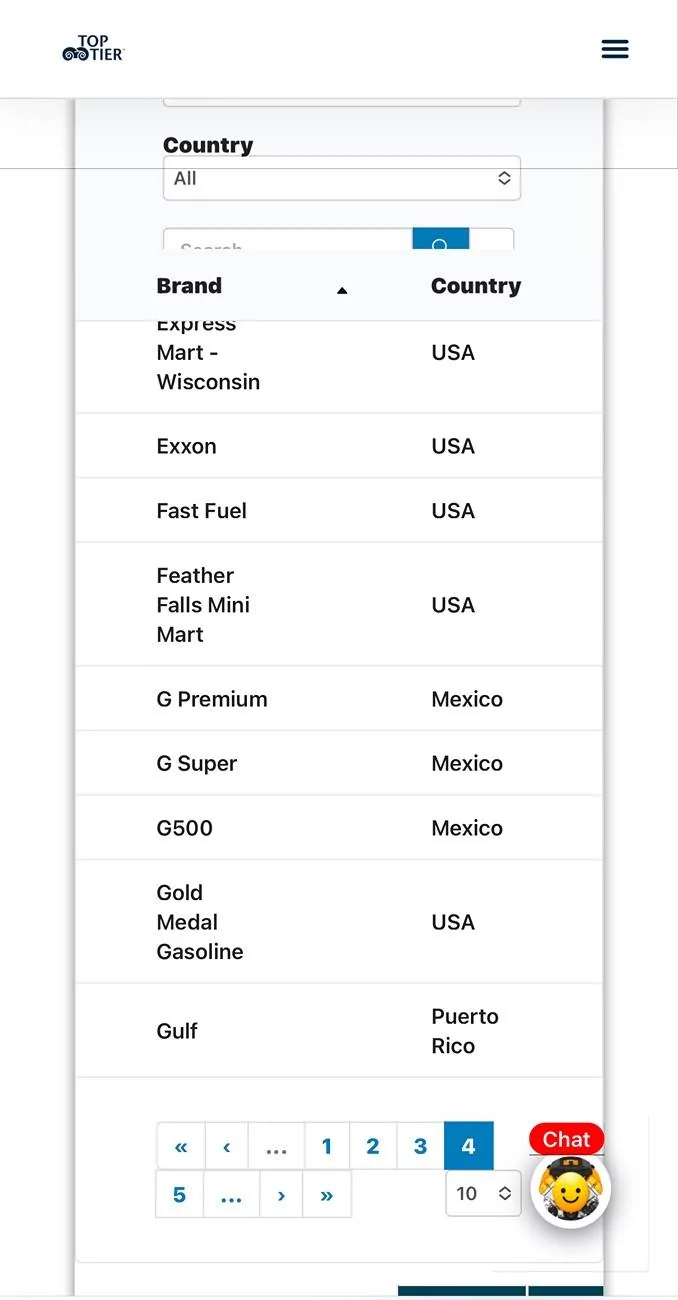Viewport: 678px width, 1300px height.
Task: Click the sort arrow on Brand column
Action: point(342,290)
